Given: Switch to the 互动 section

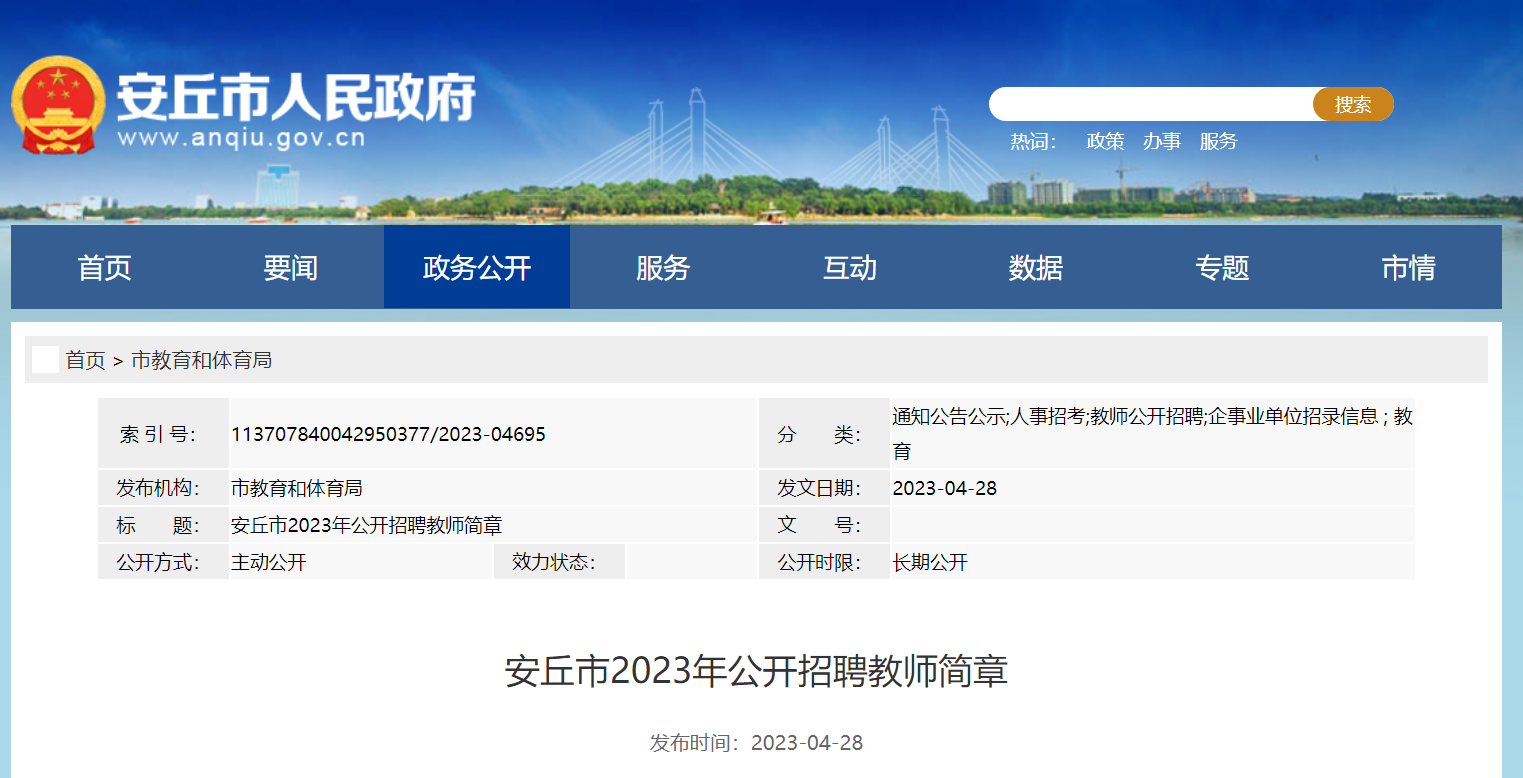Looking at the screenshot, I should (850, 268).
